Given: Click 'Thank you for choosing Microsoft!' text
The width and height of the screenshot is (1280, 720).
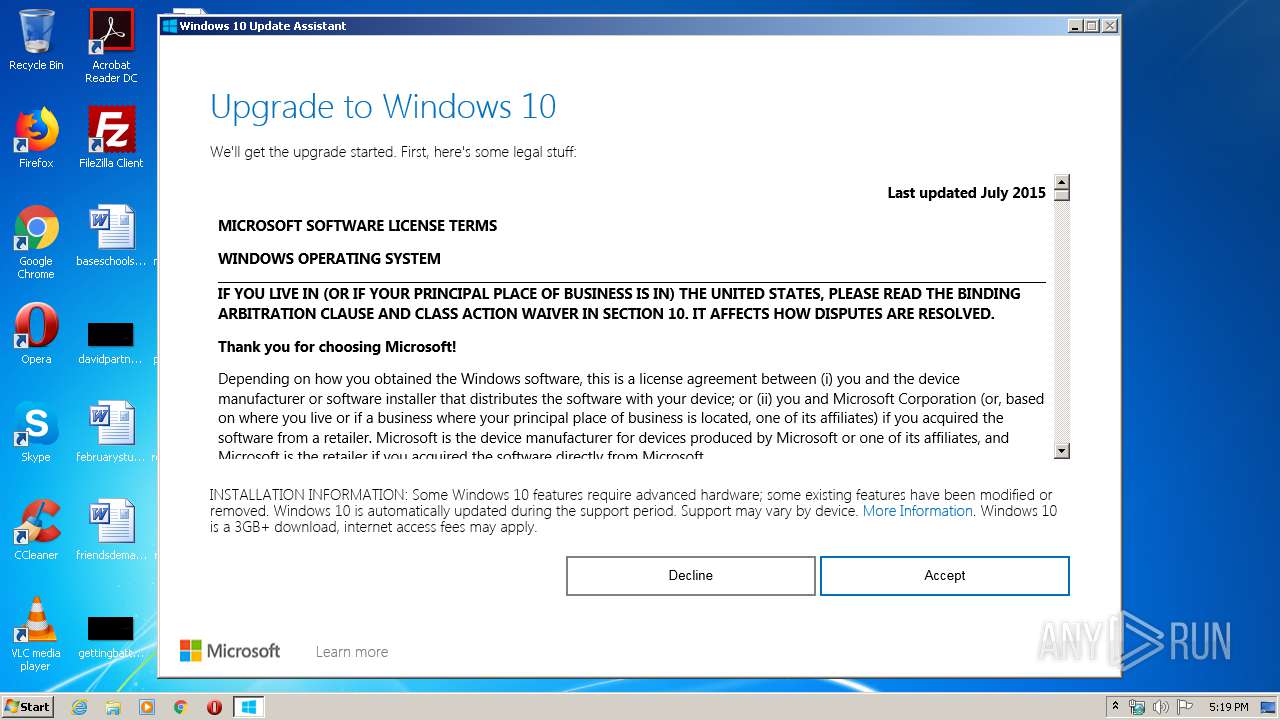Looking at the screenshot, I should tap(337, 347).
